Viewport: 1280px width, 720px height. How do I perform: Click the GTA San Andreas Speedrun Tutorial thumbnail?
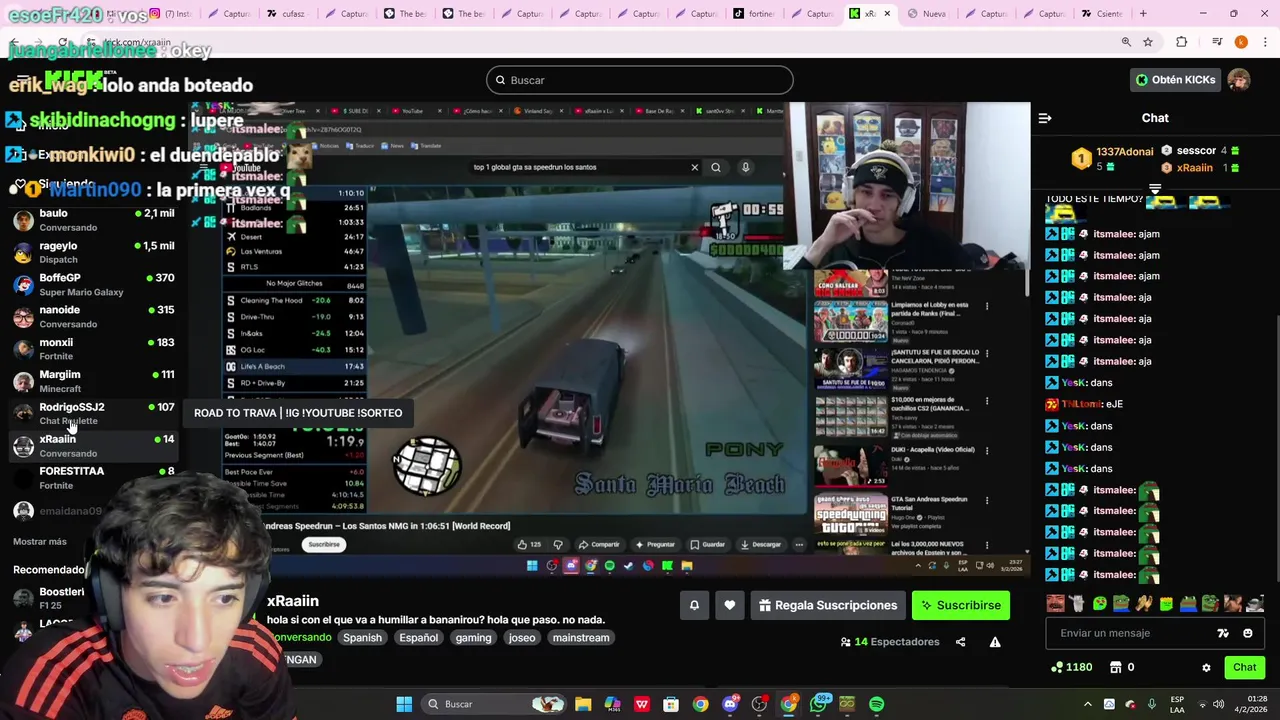point(850,515)
